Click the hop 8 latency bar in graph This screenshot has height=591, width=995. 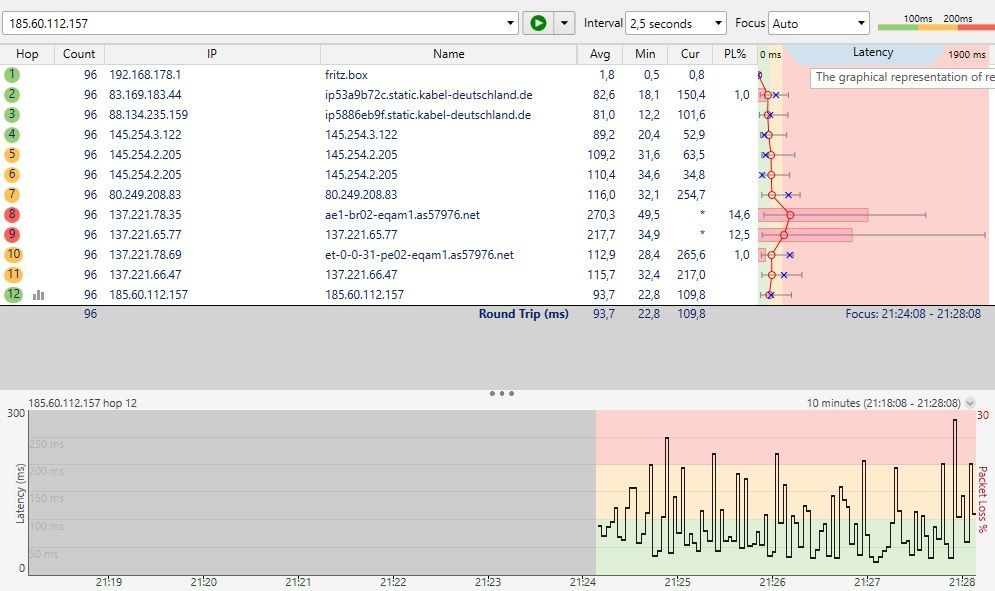[x=813, y=215]
